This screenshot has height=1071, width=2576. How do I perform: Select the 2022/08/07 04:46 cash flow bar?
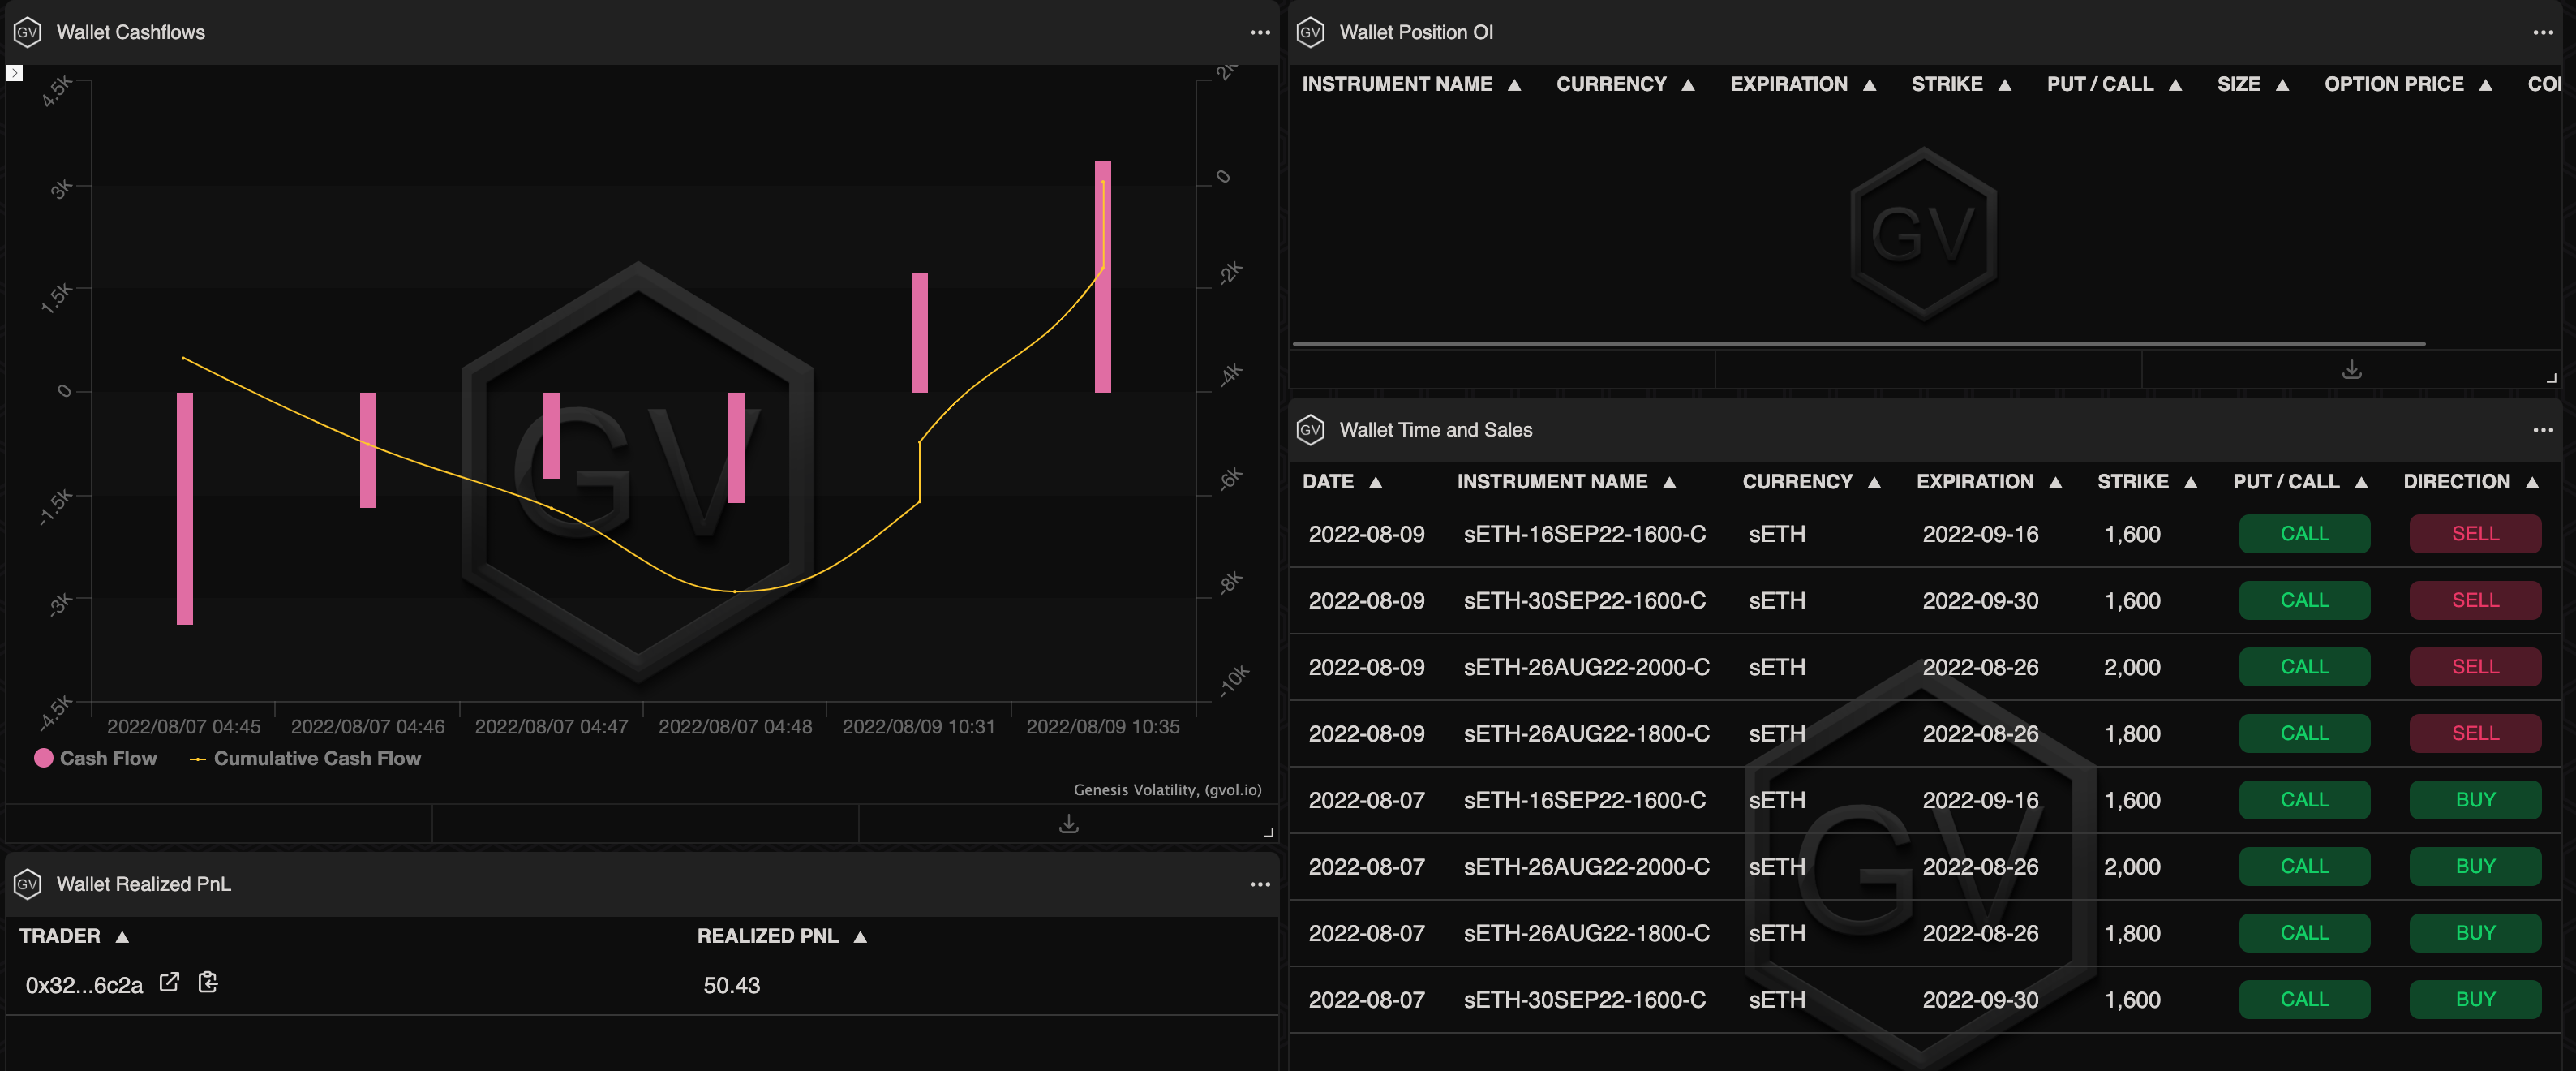tap(368, 450)
